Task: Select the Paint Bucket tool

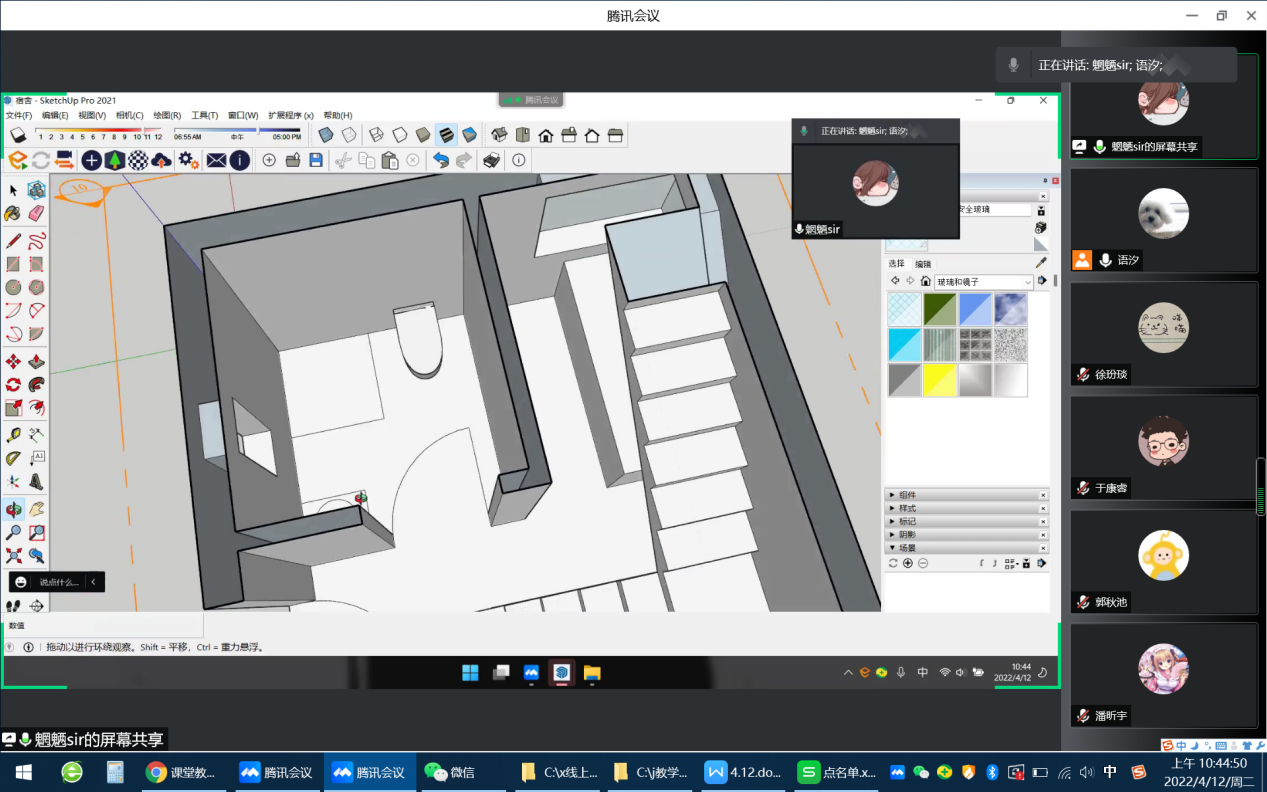Action: click(13, 213)
